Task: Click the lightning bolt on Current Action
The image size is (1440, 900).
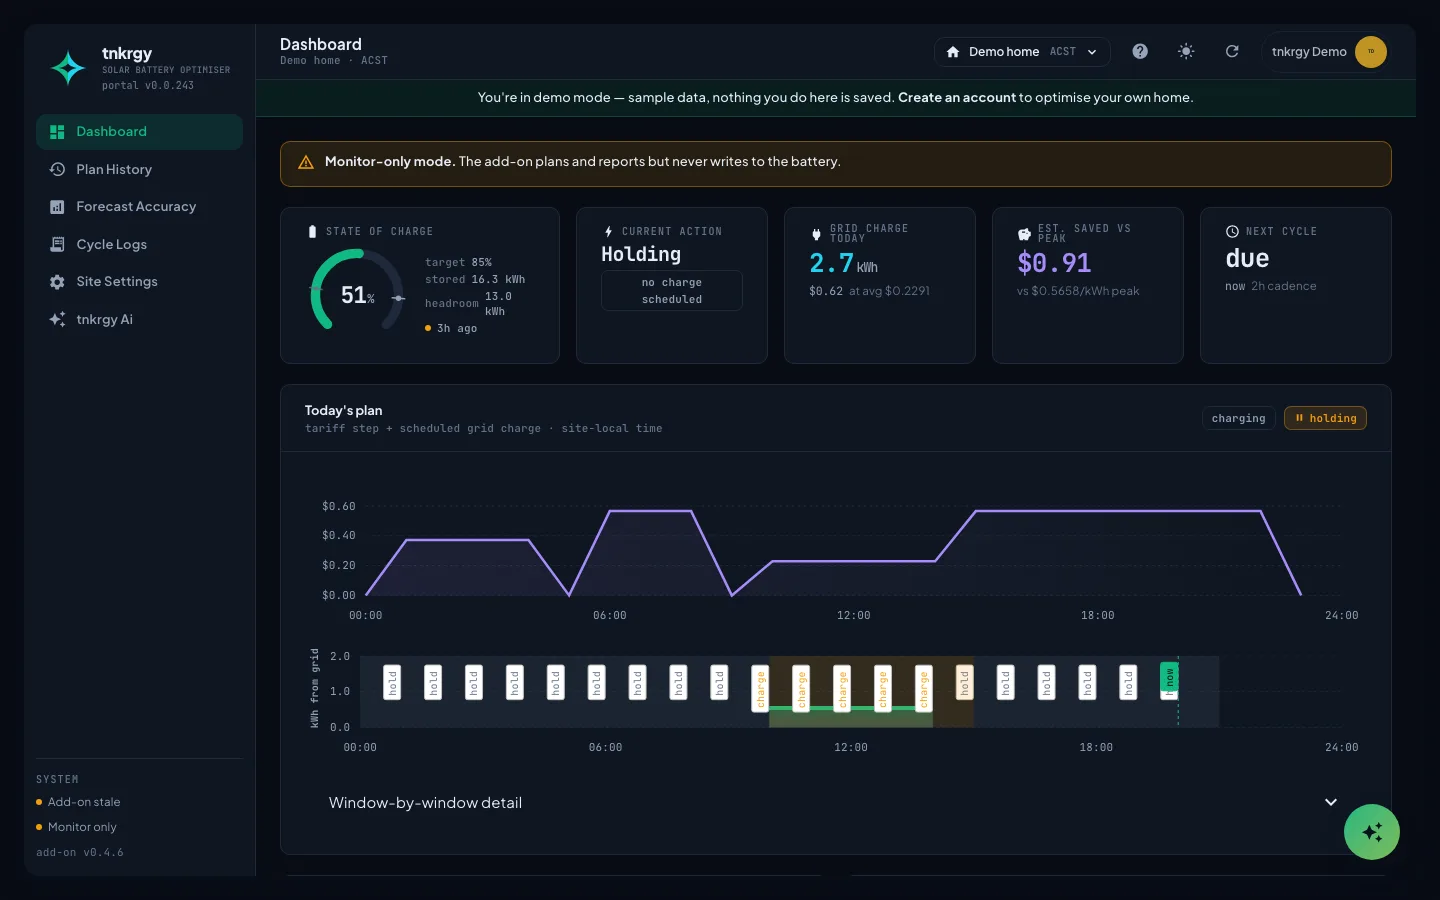Action: (x=608, y=232)
